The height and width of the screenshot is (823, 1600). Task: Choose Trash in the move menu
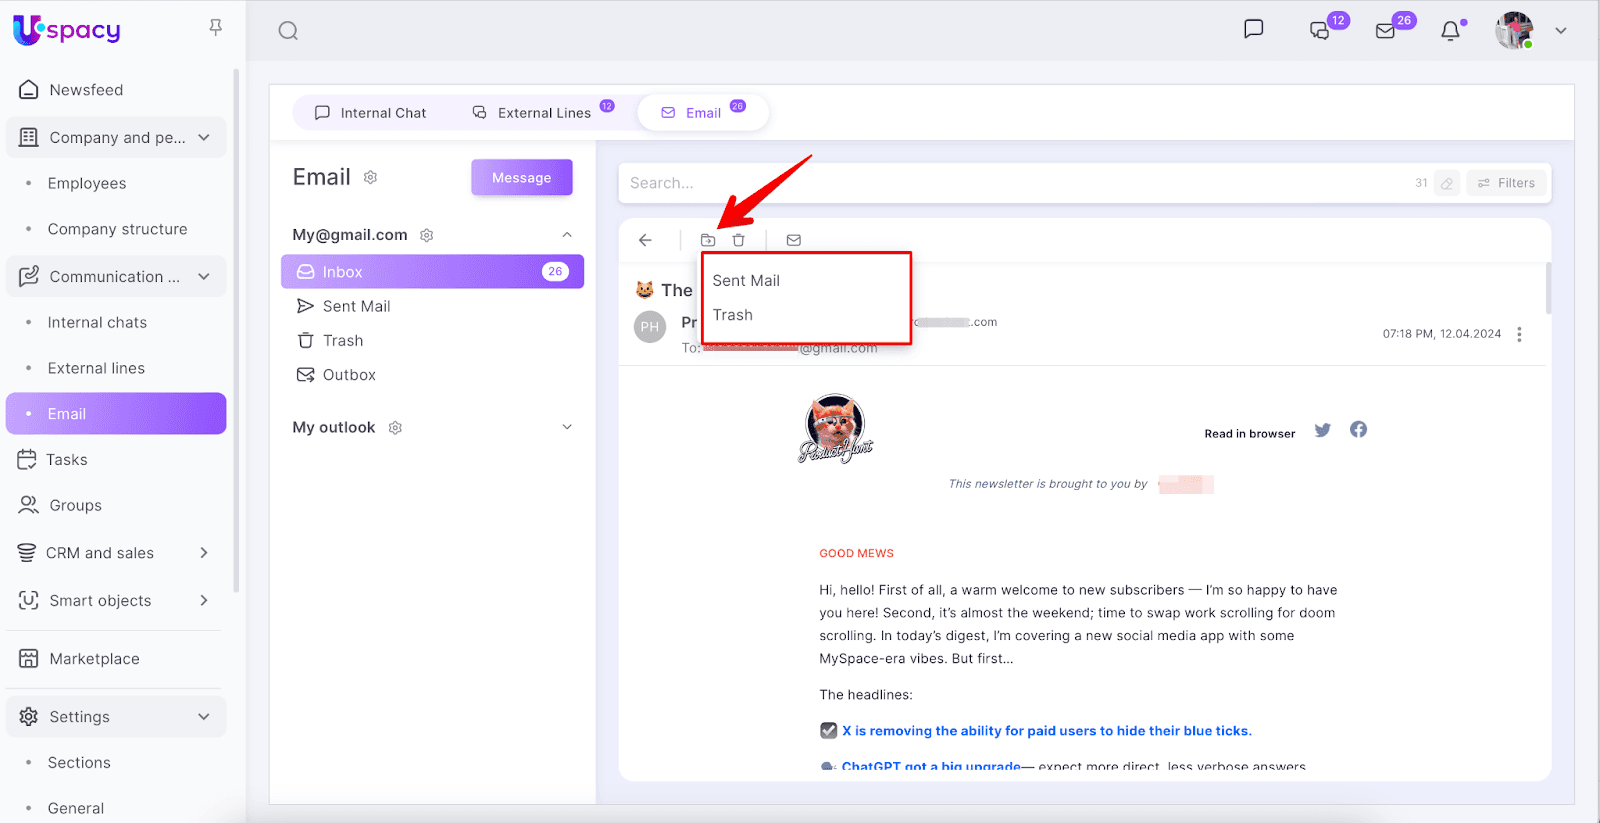point(733,315)
